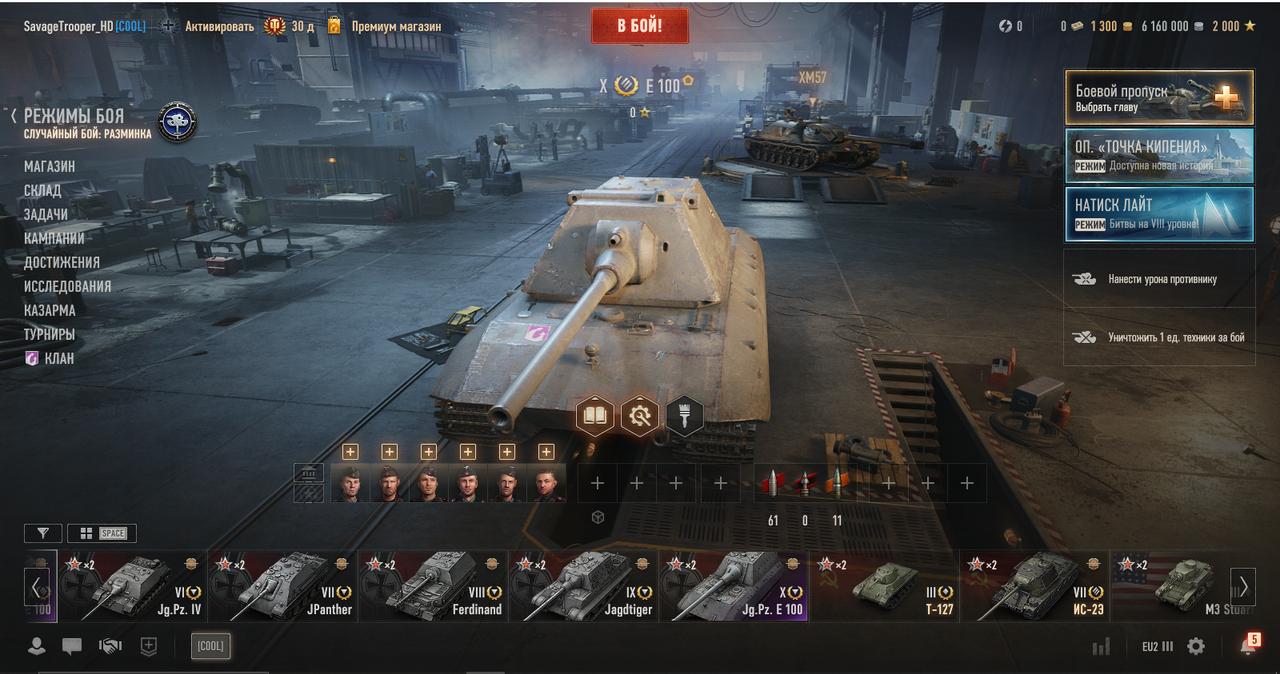Collapse the Режимы боя chevron

[x=14, y=116]
